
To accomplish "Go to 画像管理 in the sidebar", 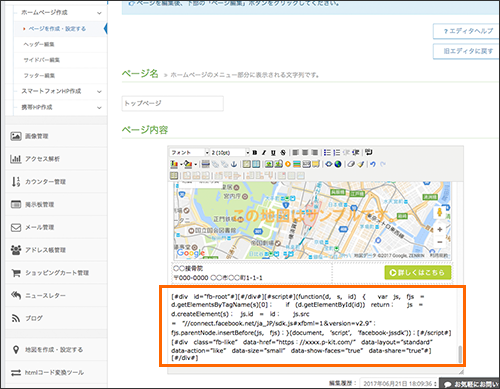I will [x=56, y=136].
